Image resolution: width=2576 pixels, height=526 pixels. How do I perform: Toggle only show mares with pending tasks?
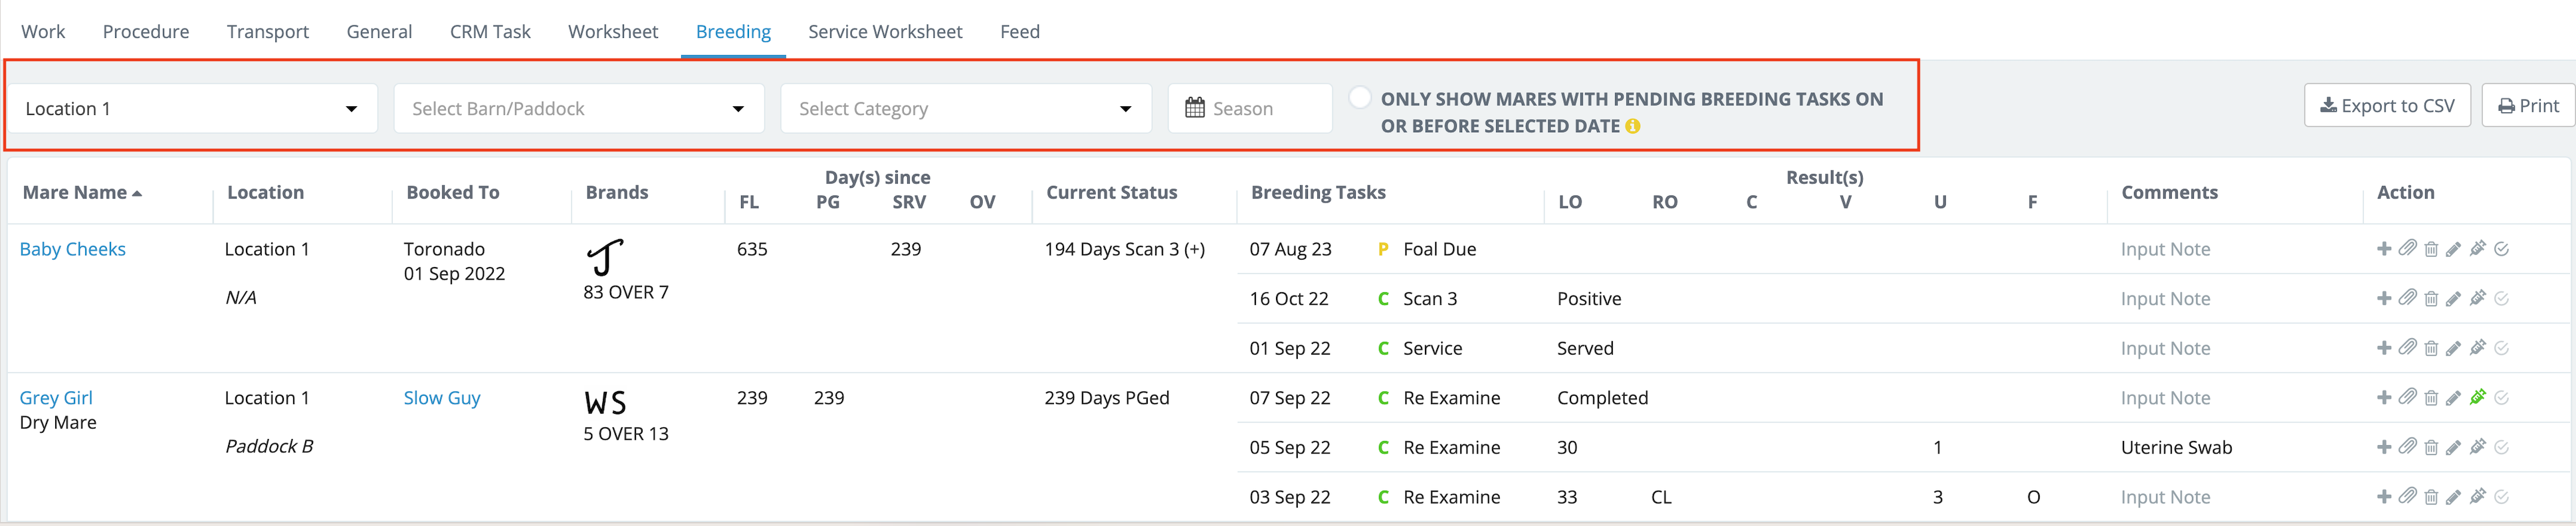click(1359, 98)
